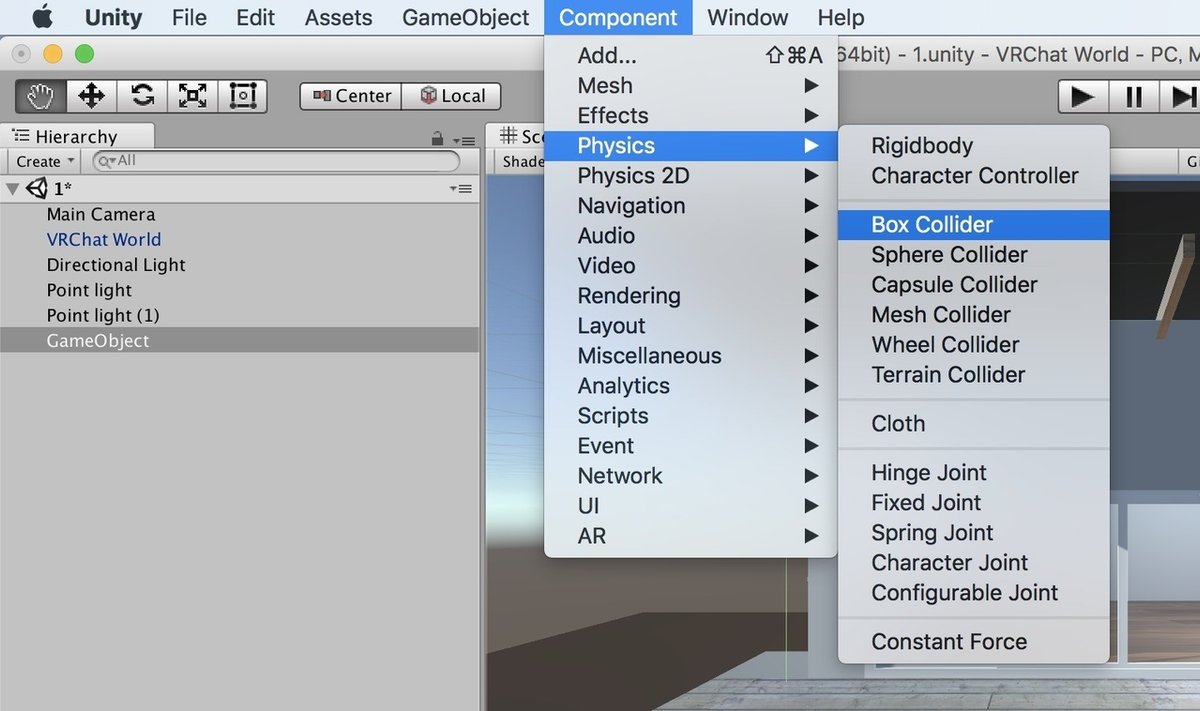Screen dimensions: 1200x711
Task: Select GameObject in Hierarchy
Action: tap(98, 340)
